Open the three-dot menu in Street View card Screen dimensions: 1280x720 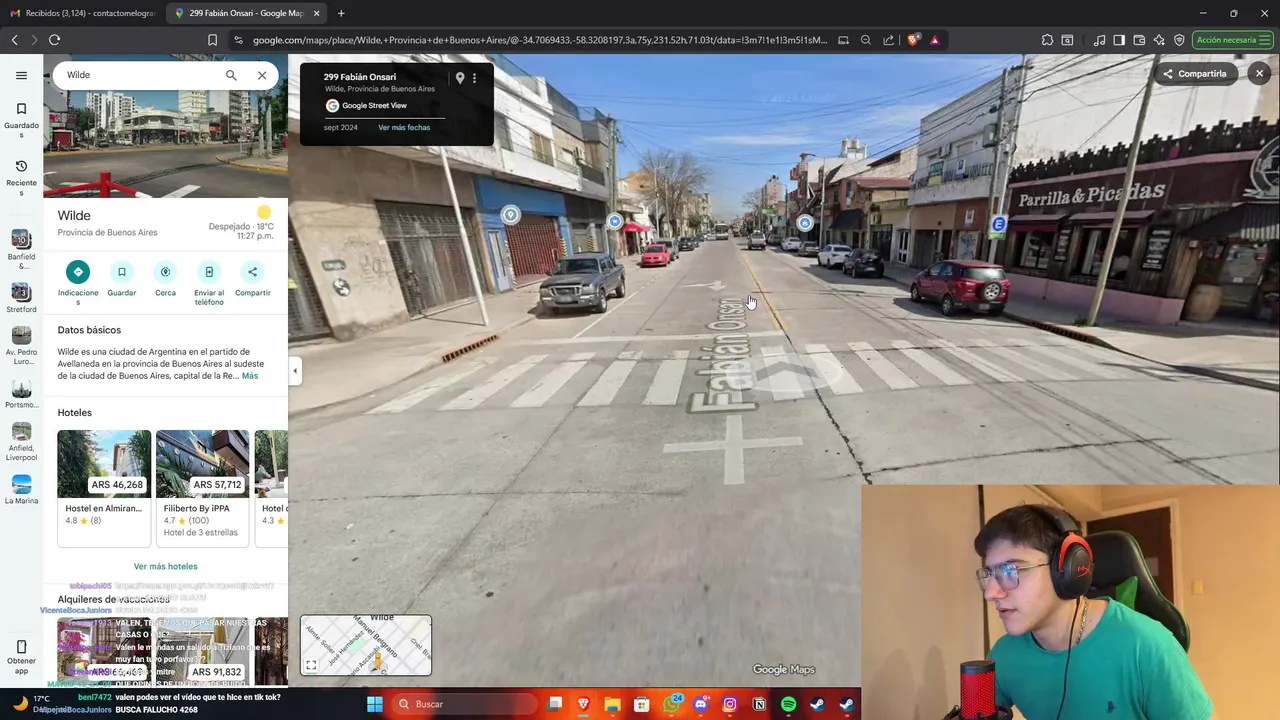[474, 78]
